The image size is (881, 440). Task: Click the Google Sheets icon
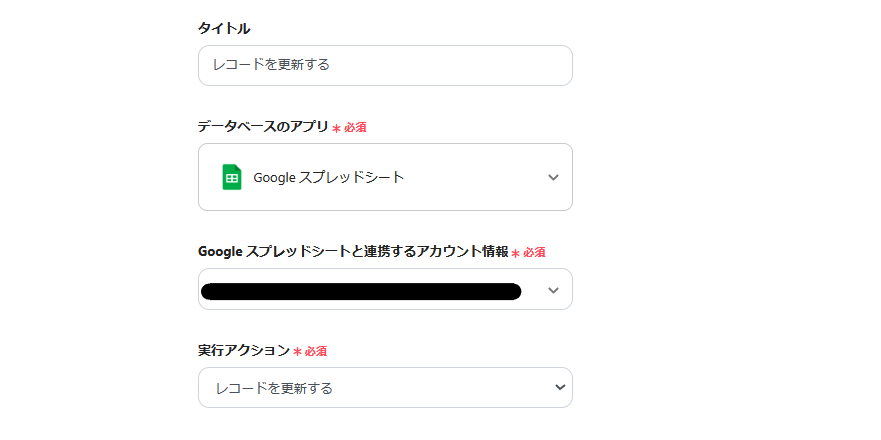point(232,177)
